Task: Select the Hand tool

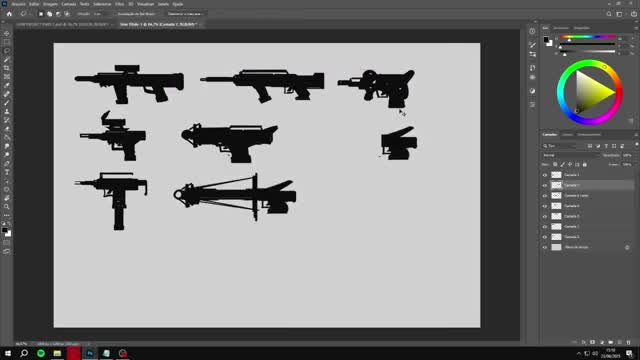Action: (x=7, y=198)
